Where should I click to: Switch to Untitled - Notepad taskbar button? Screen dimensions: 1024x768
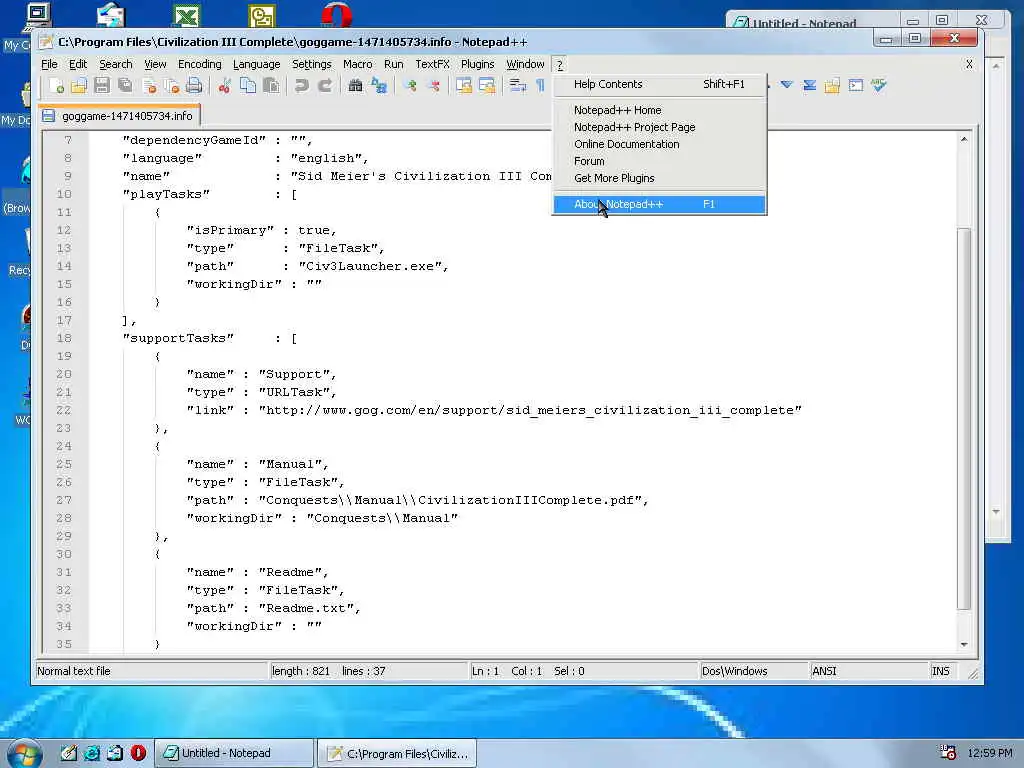[234, 753]
